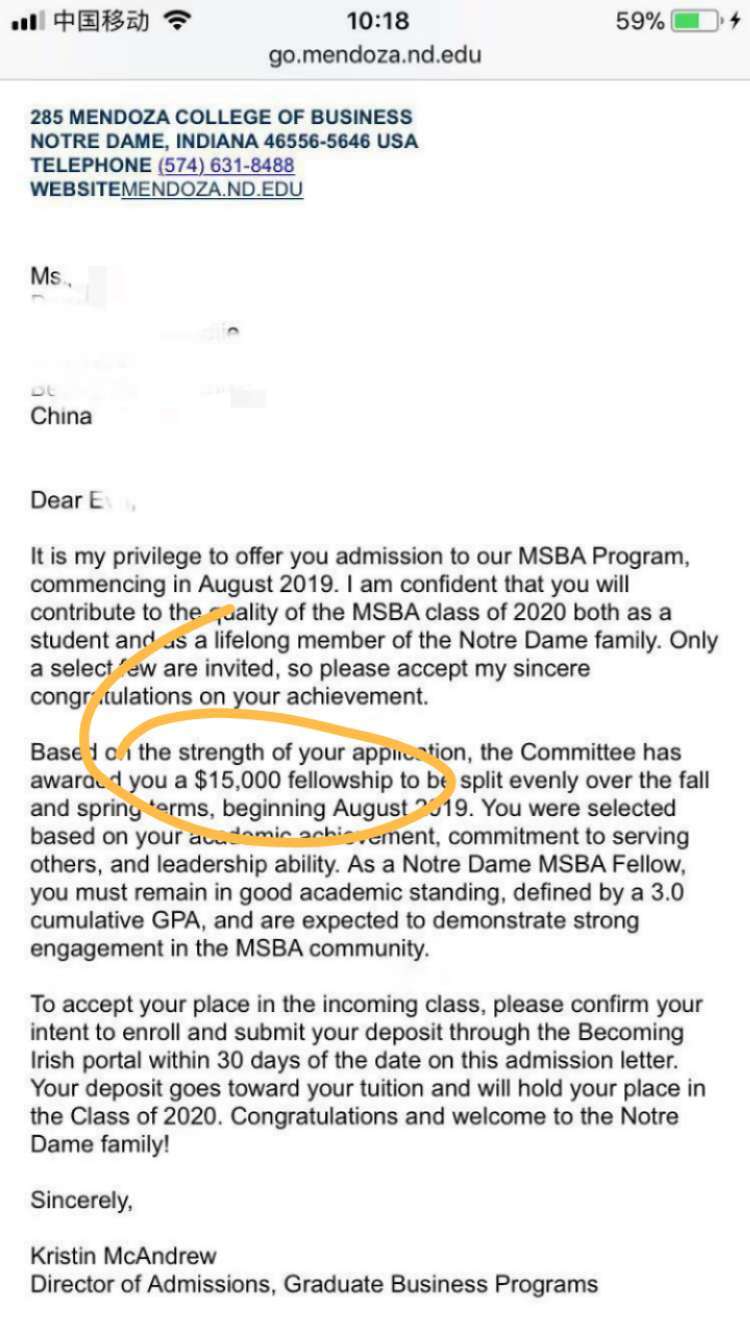Screen dimensions: 750x1334
Task: Tap the 中国移动 carrier label
Action: click(101, 21)
